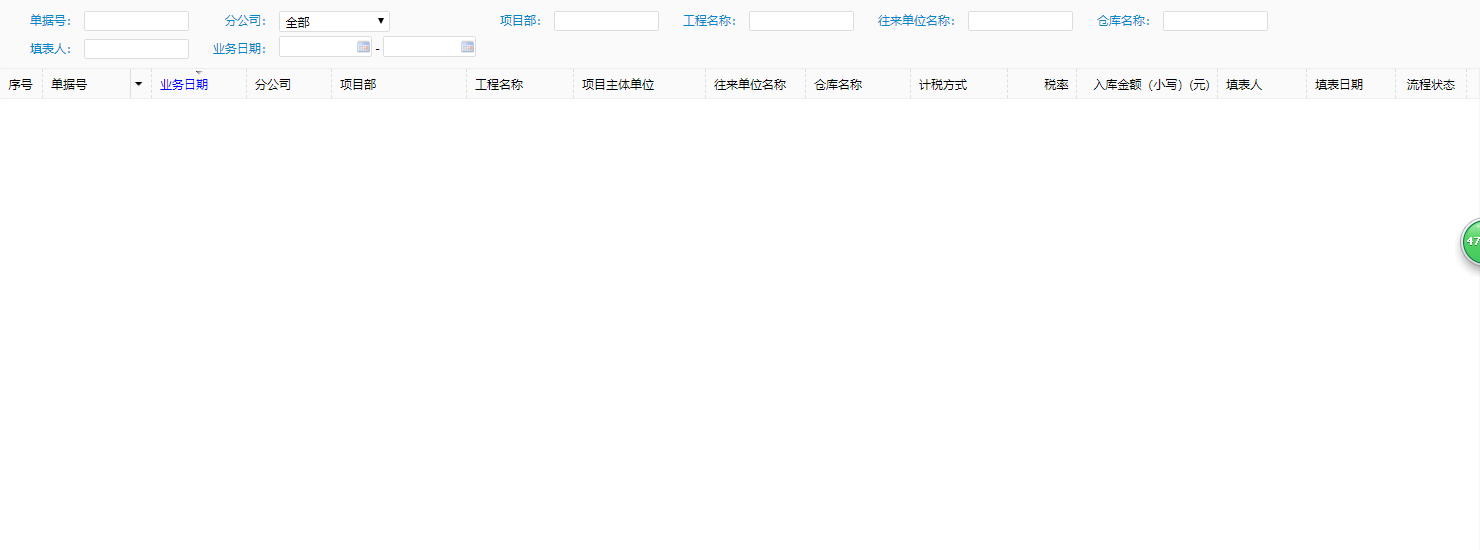The image size is (1480, 550).
Task: Focus the 仓库名称 input field
Action: pos(1215,21)
